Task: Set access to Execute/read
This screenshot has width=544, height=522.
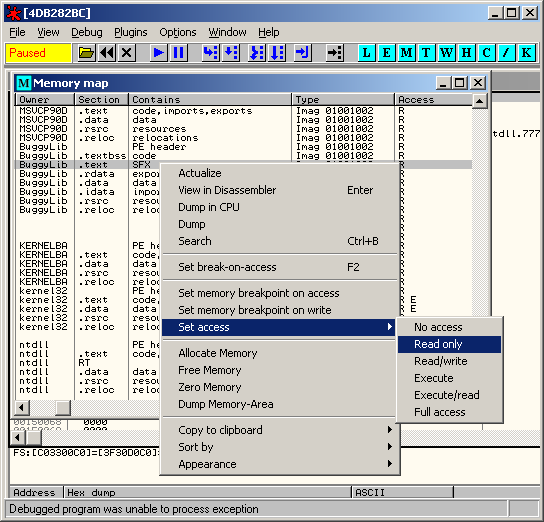Action: (449, 395)
